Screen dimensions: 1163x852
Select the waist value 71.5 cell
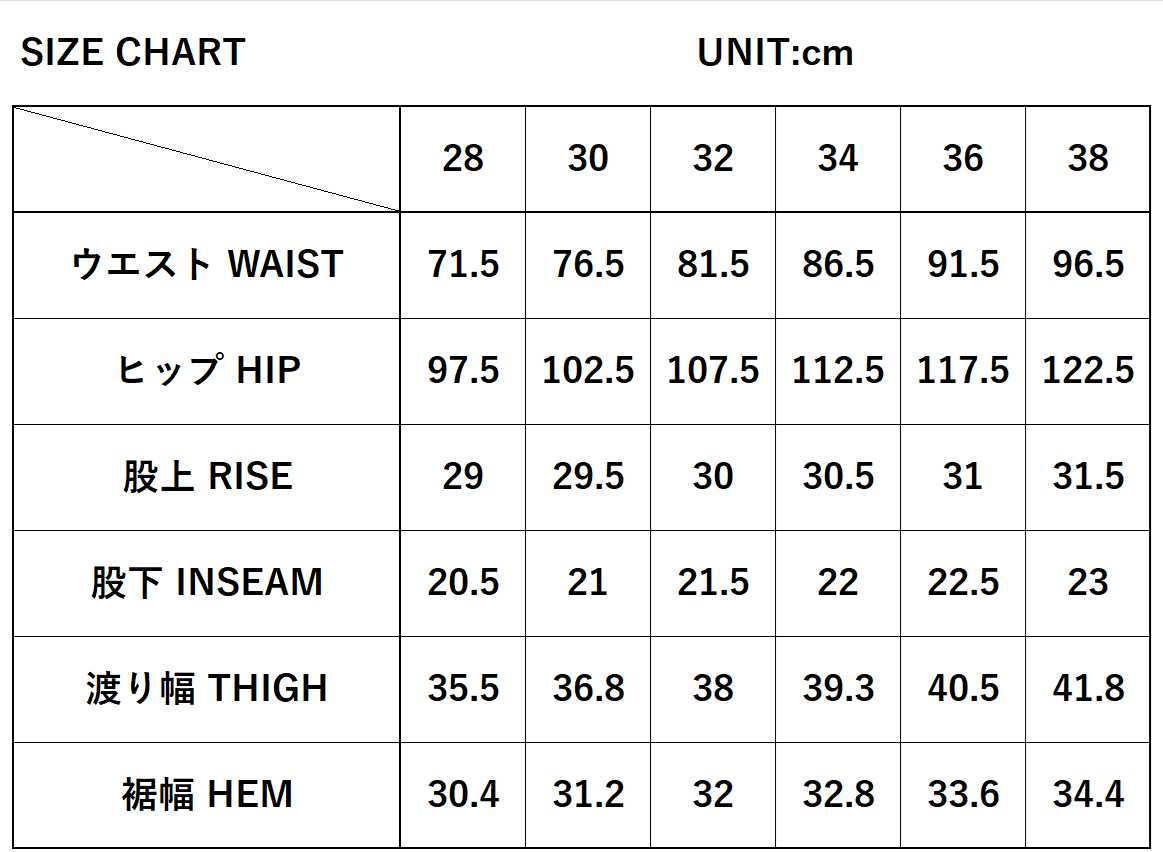pyautogui.click(x=463, y=265)
